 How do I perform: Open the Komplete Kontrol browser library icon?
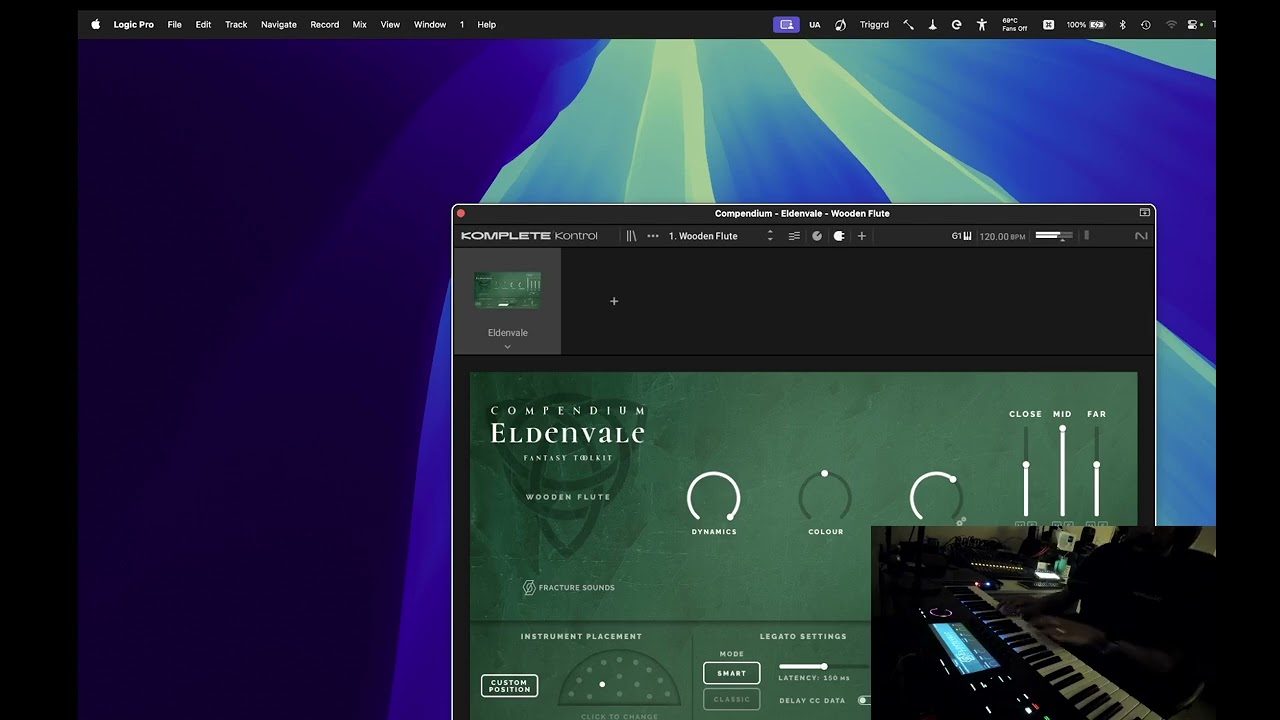point(631,236)
